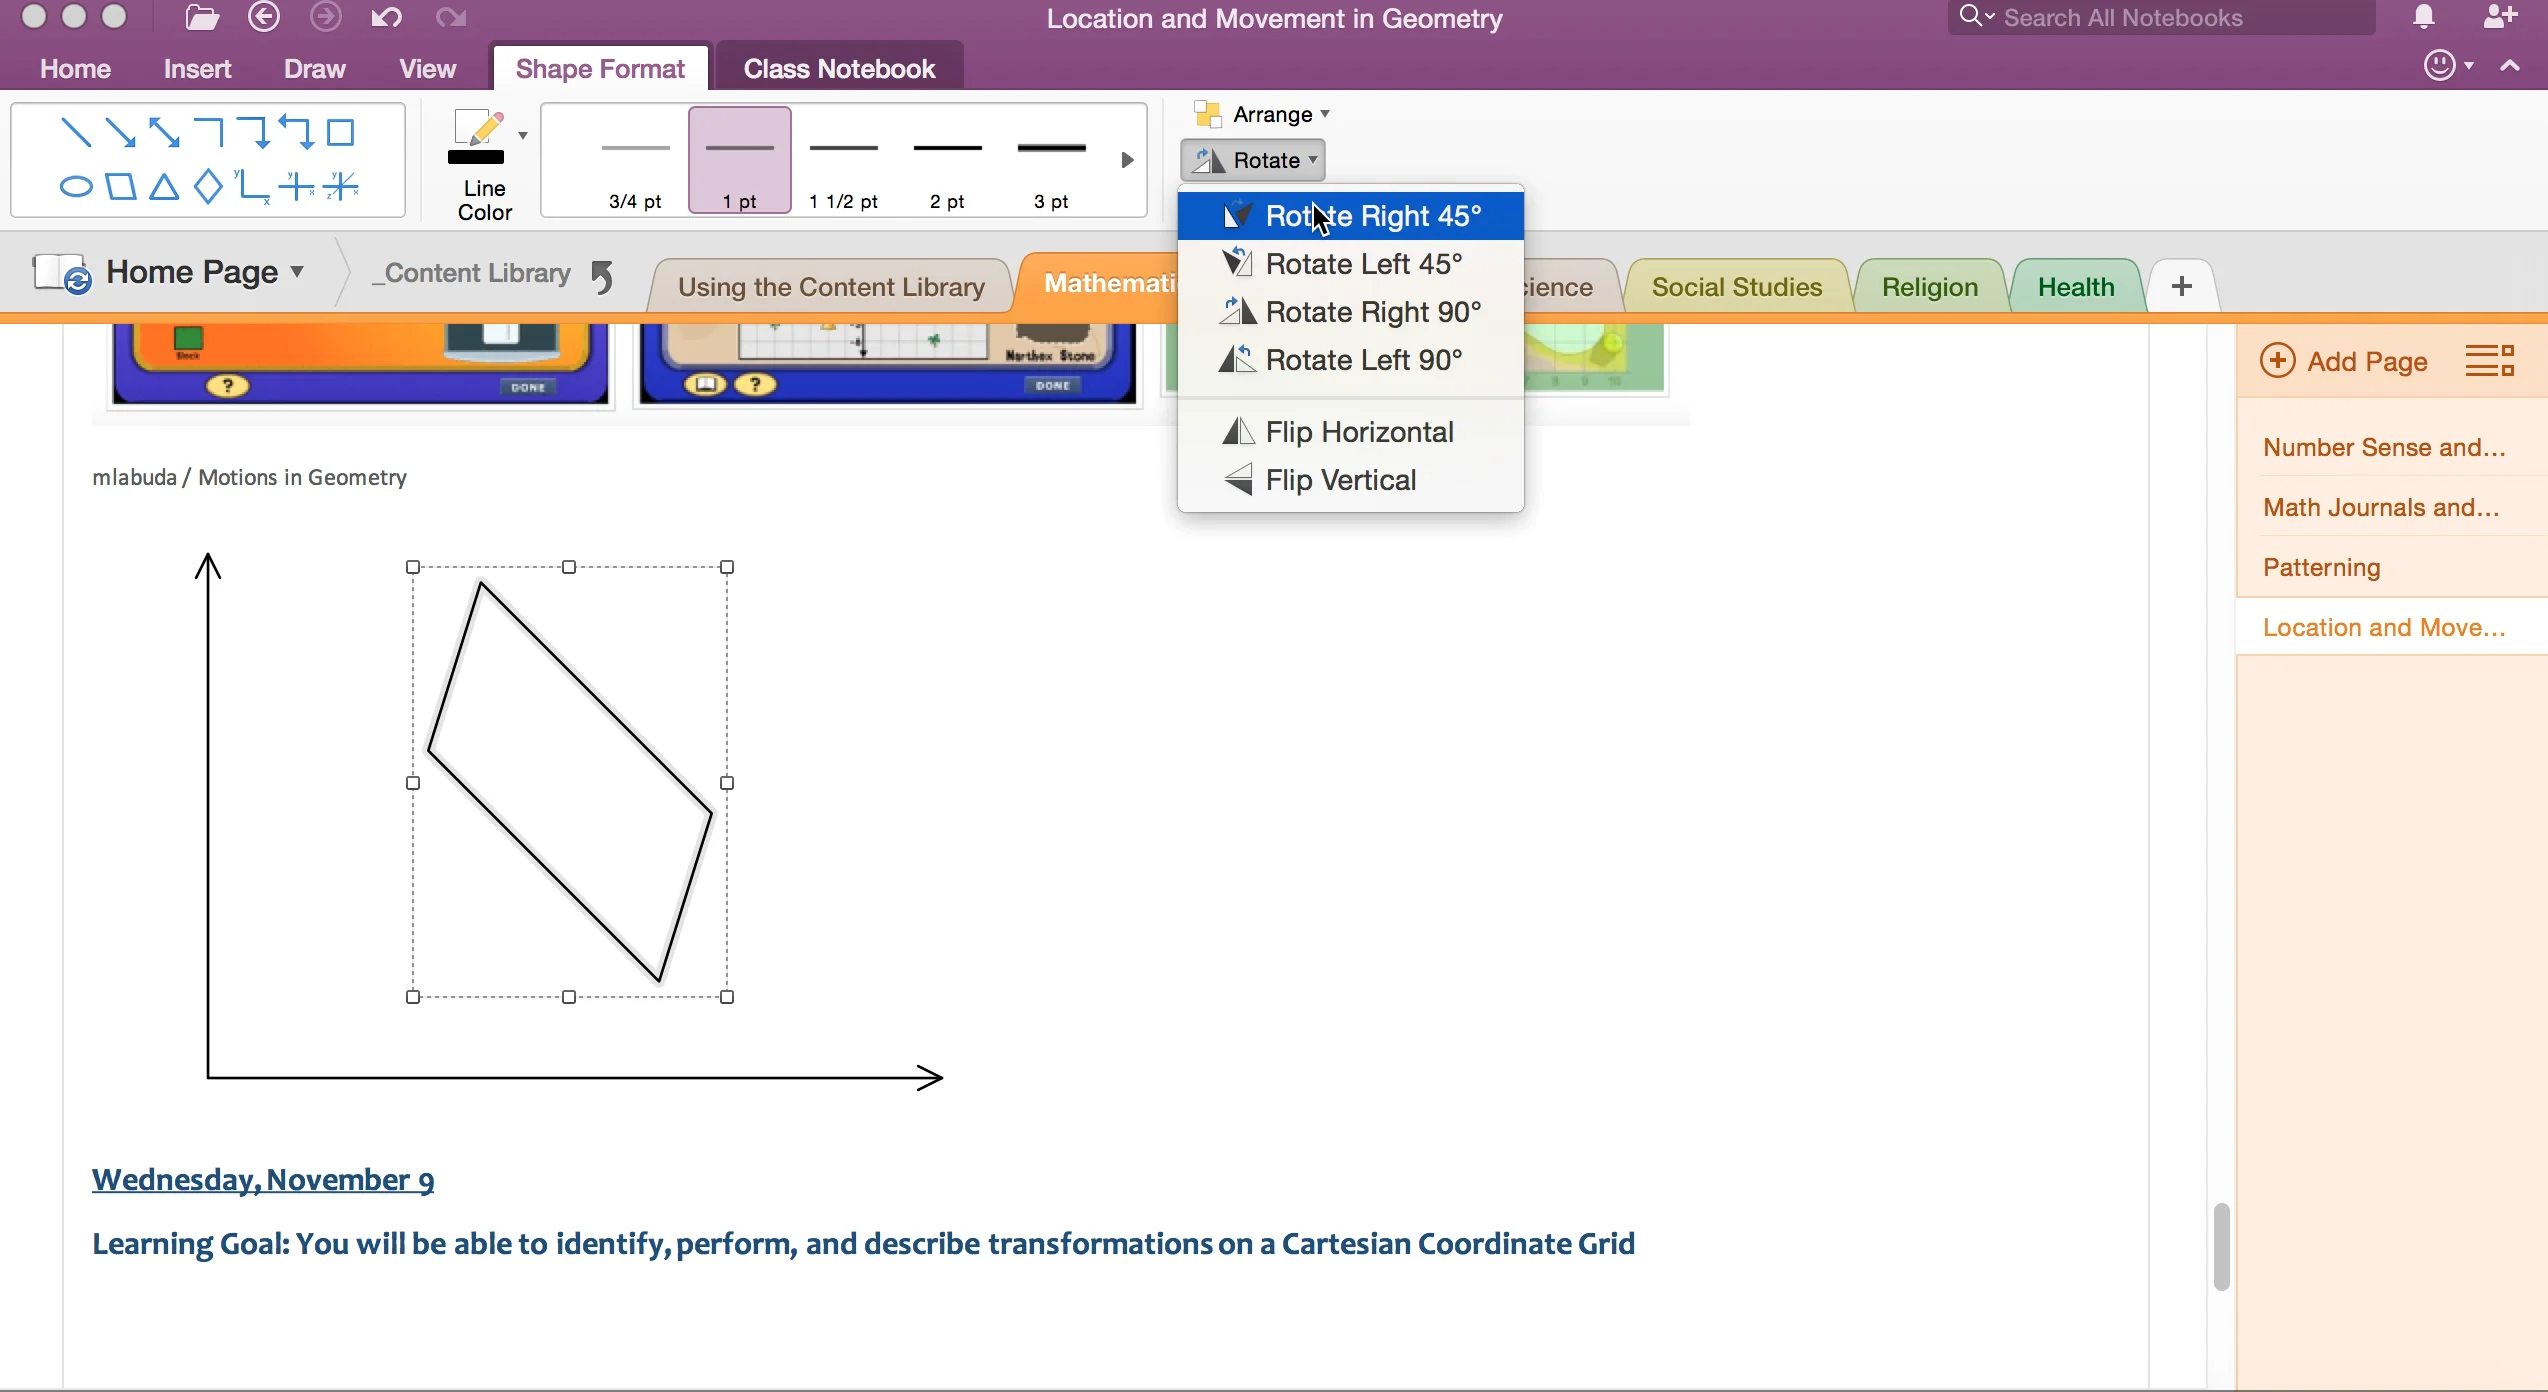Select the parallelogram shape tool

tap(121, 186)
